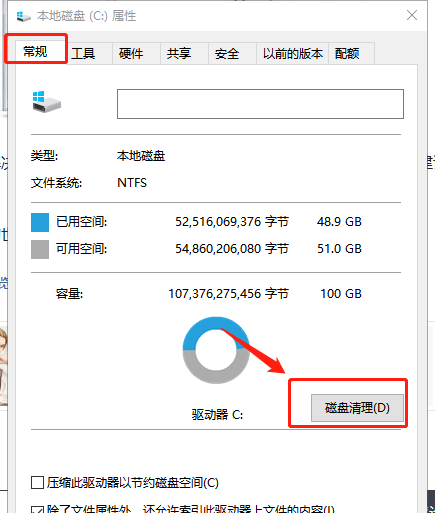The image size is (435, 513).
Task: Enable 压缩此驱动器以节约磁盘空间 checkbox
Action: click(x=37, y=482)
